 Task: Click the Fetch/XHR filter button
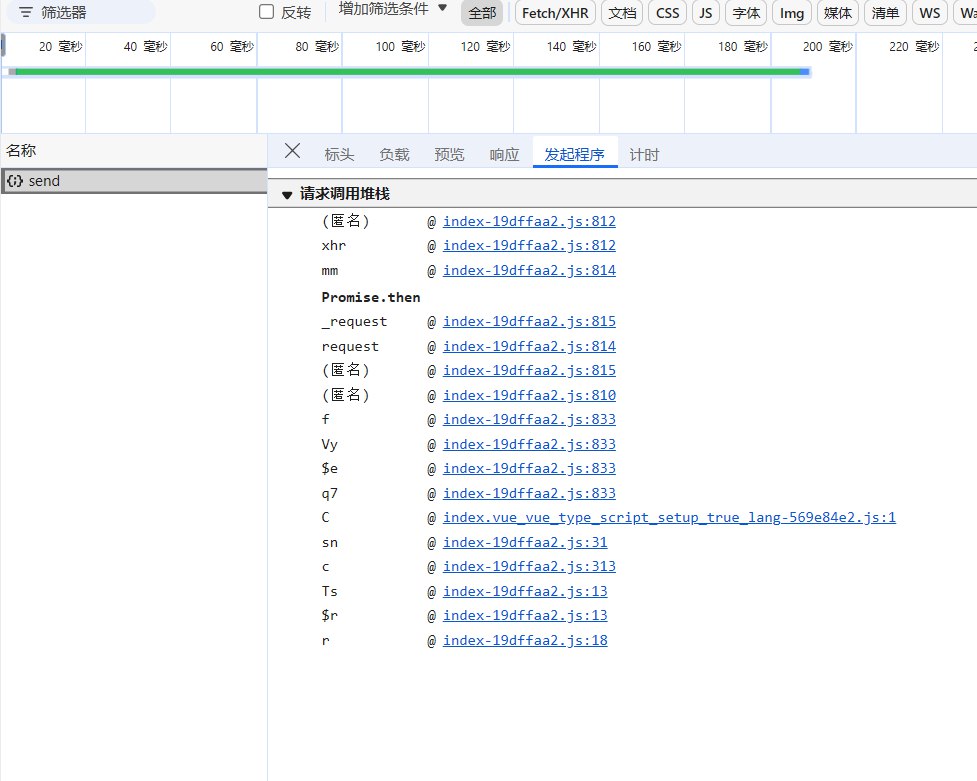pos(554,13)
